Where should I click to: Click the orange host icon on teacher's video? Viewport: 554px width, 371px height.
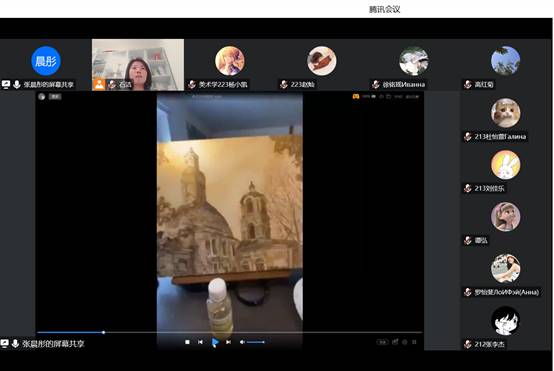pos(99,84)
